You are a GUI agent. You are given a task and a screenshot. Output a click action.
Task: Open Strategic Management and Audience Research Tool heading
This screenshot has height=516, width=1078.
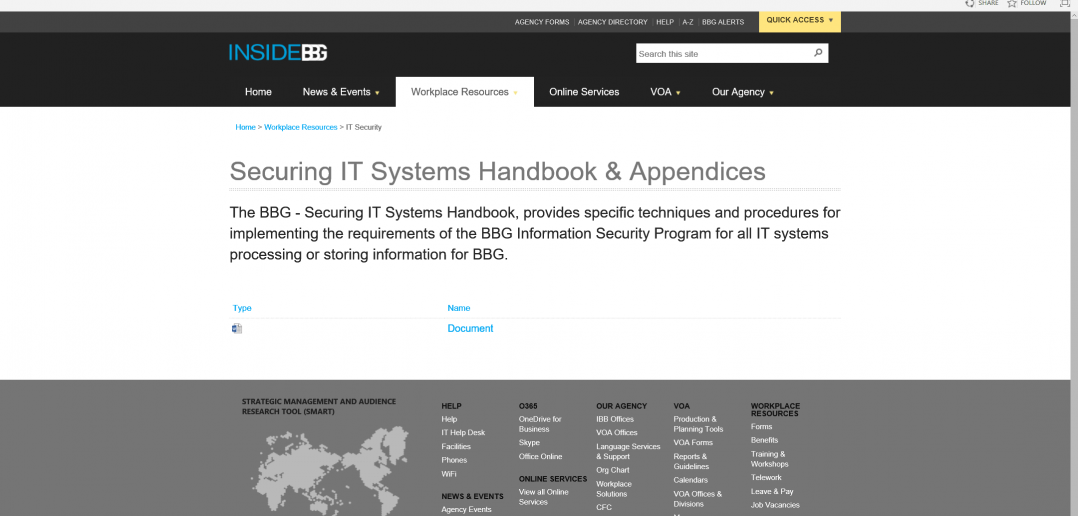[x=318, y=406]
